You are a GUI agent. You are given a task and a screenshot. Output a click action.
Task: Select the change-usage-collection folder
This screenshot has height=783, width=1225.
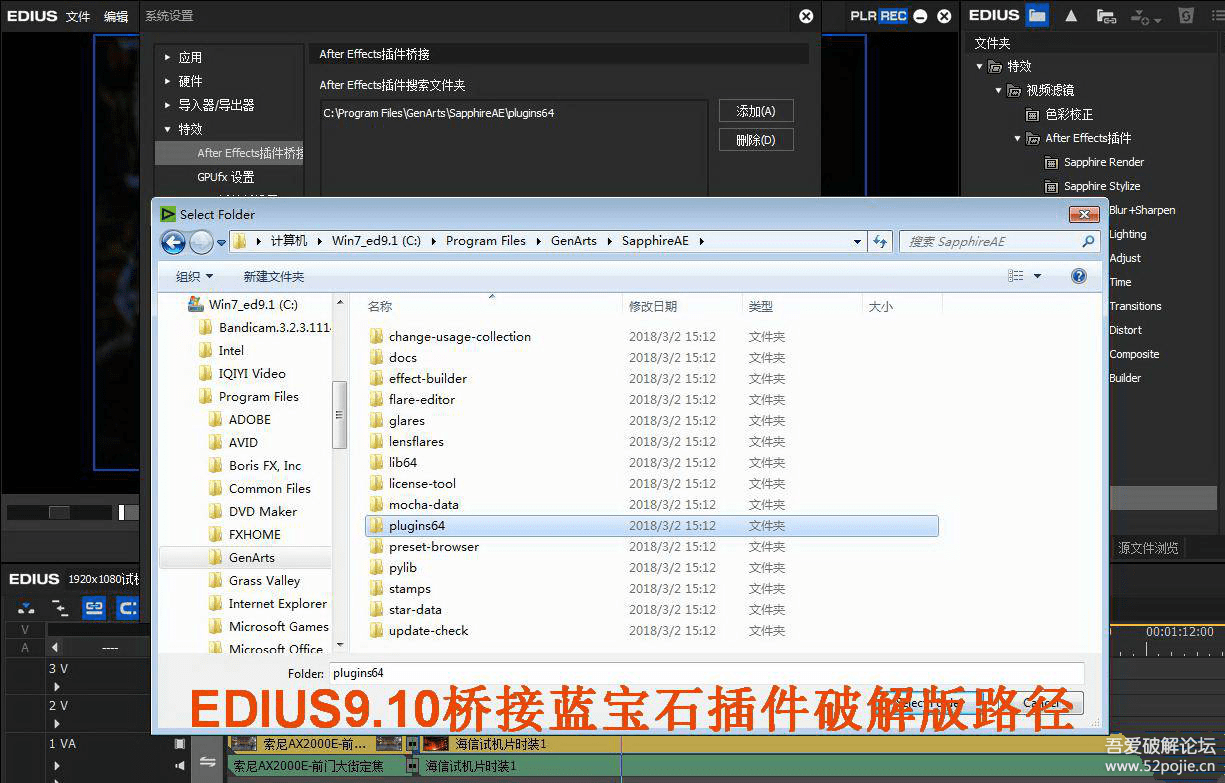460,337
